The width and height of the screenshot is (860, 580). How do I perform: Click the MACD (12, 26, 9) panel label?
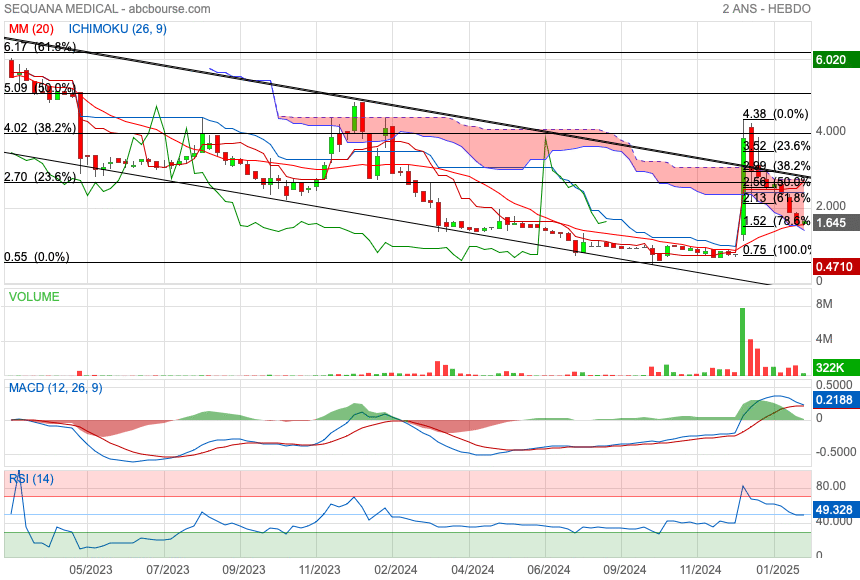point(55,388)
